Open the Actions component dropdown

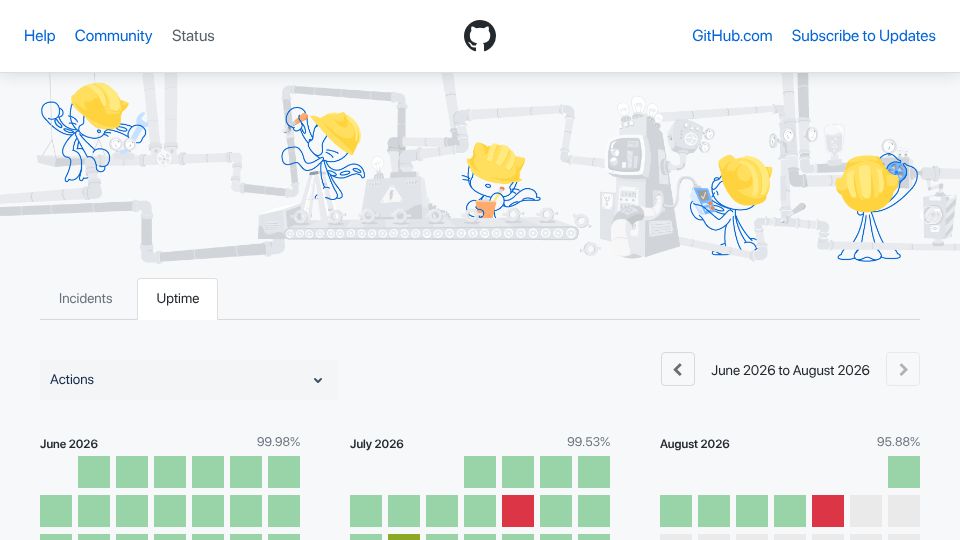[188, 380]
